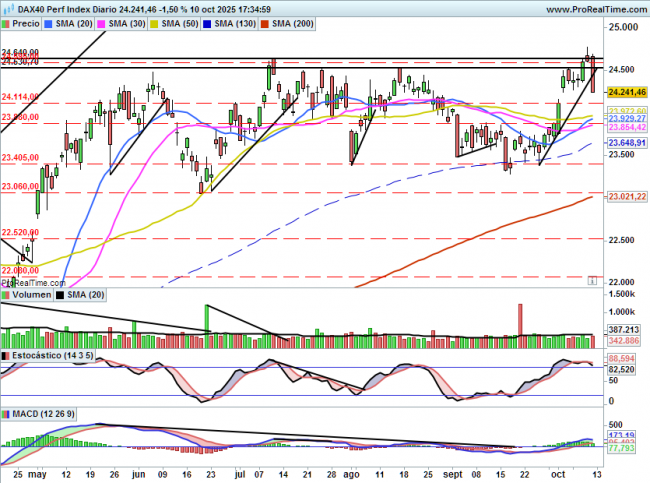Click the www.ProRealTime.com link

pyautogui.click(x=584, y=7)
